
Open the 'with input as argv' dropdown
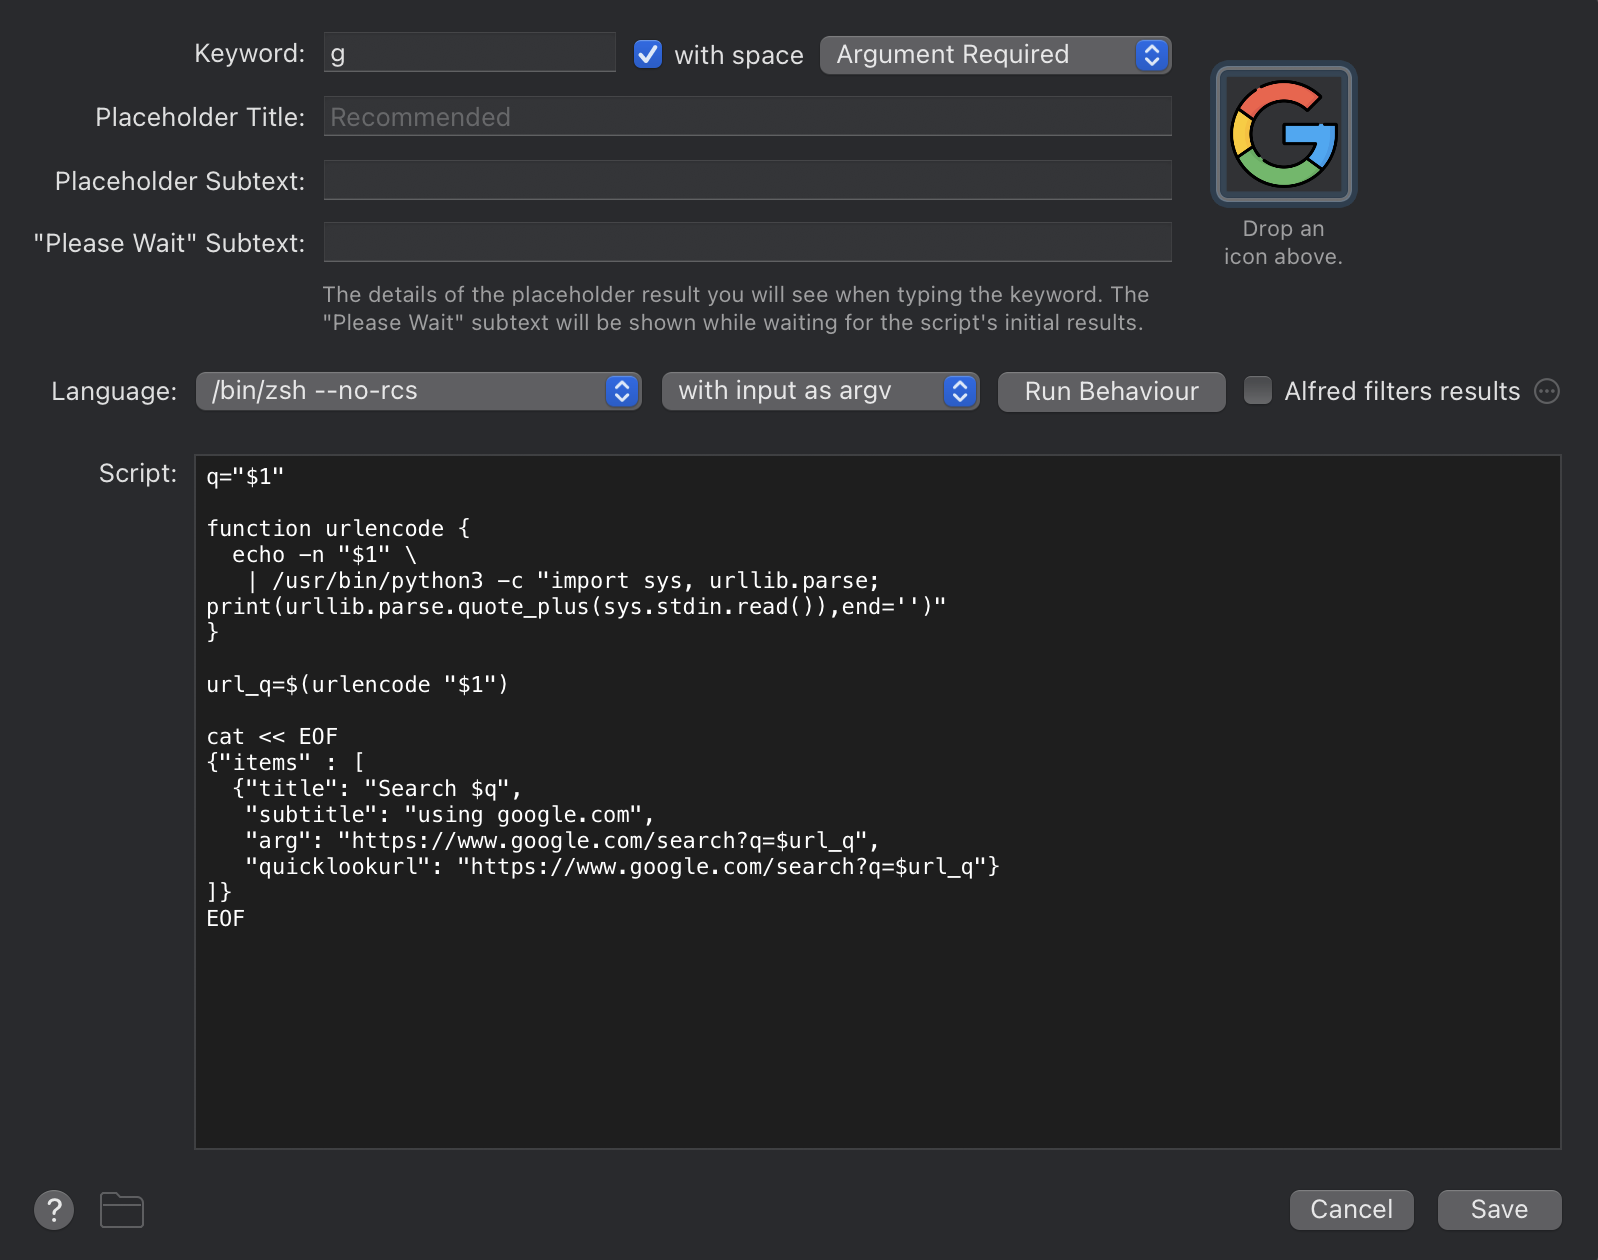click(820, 391)
